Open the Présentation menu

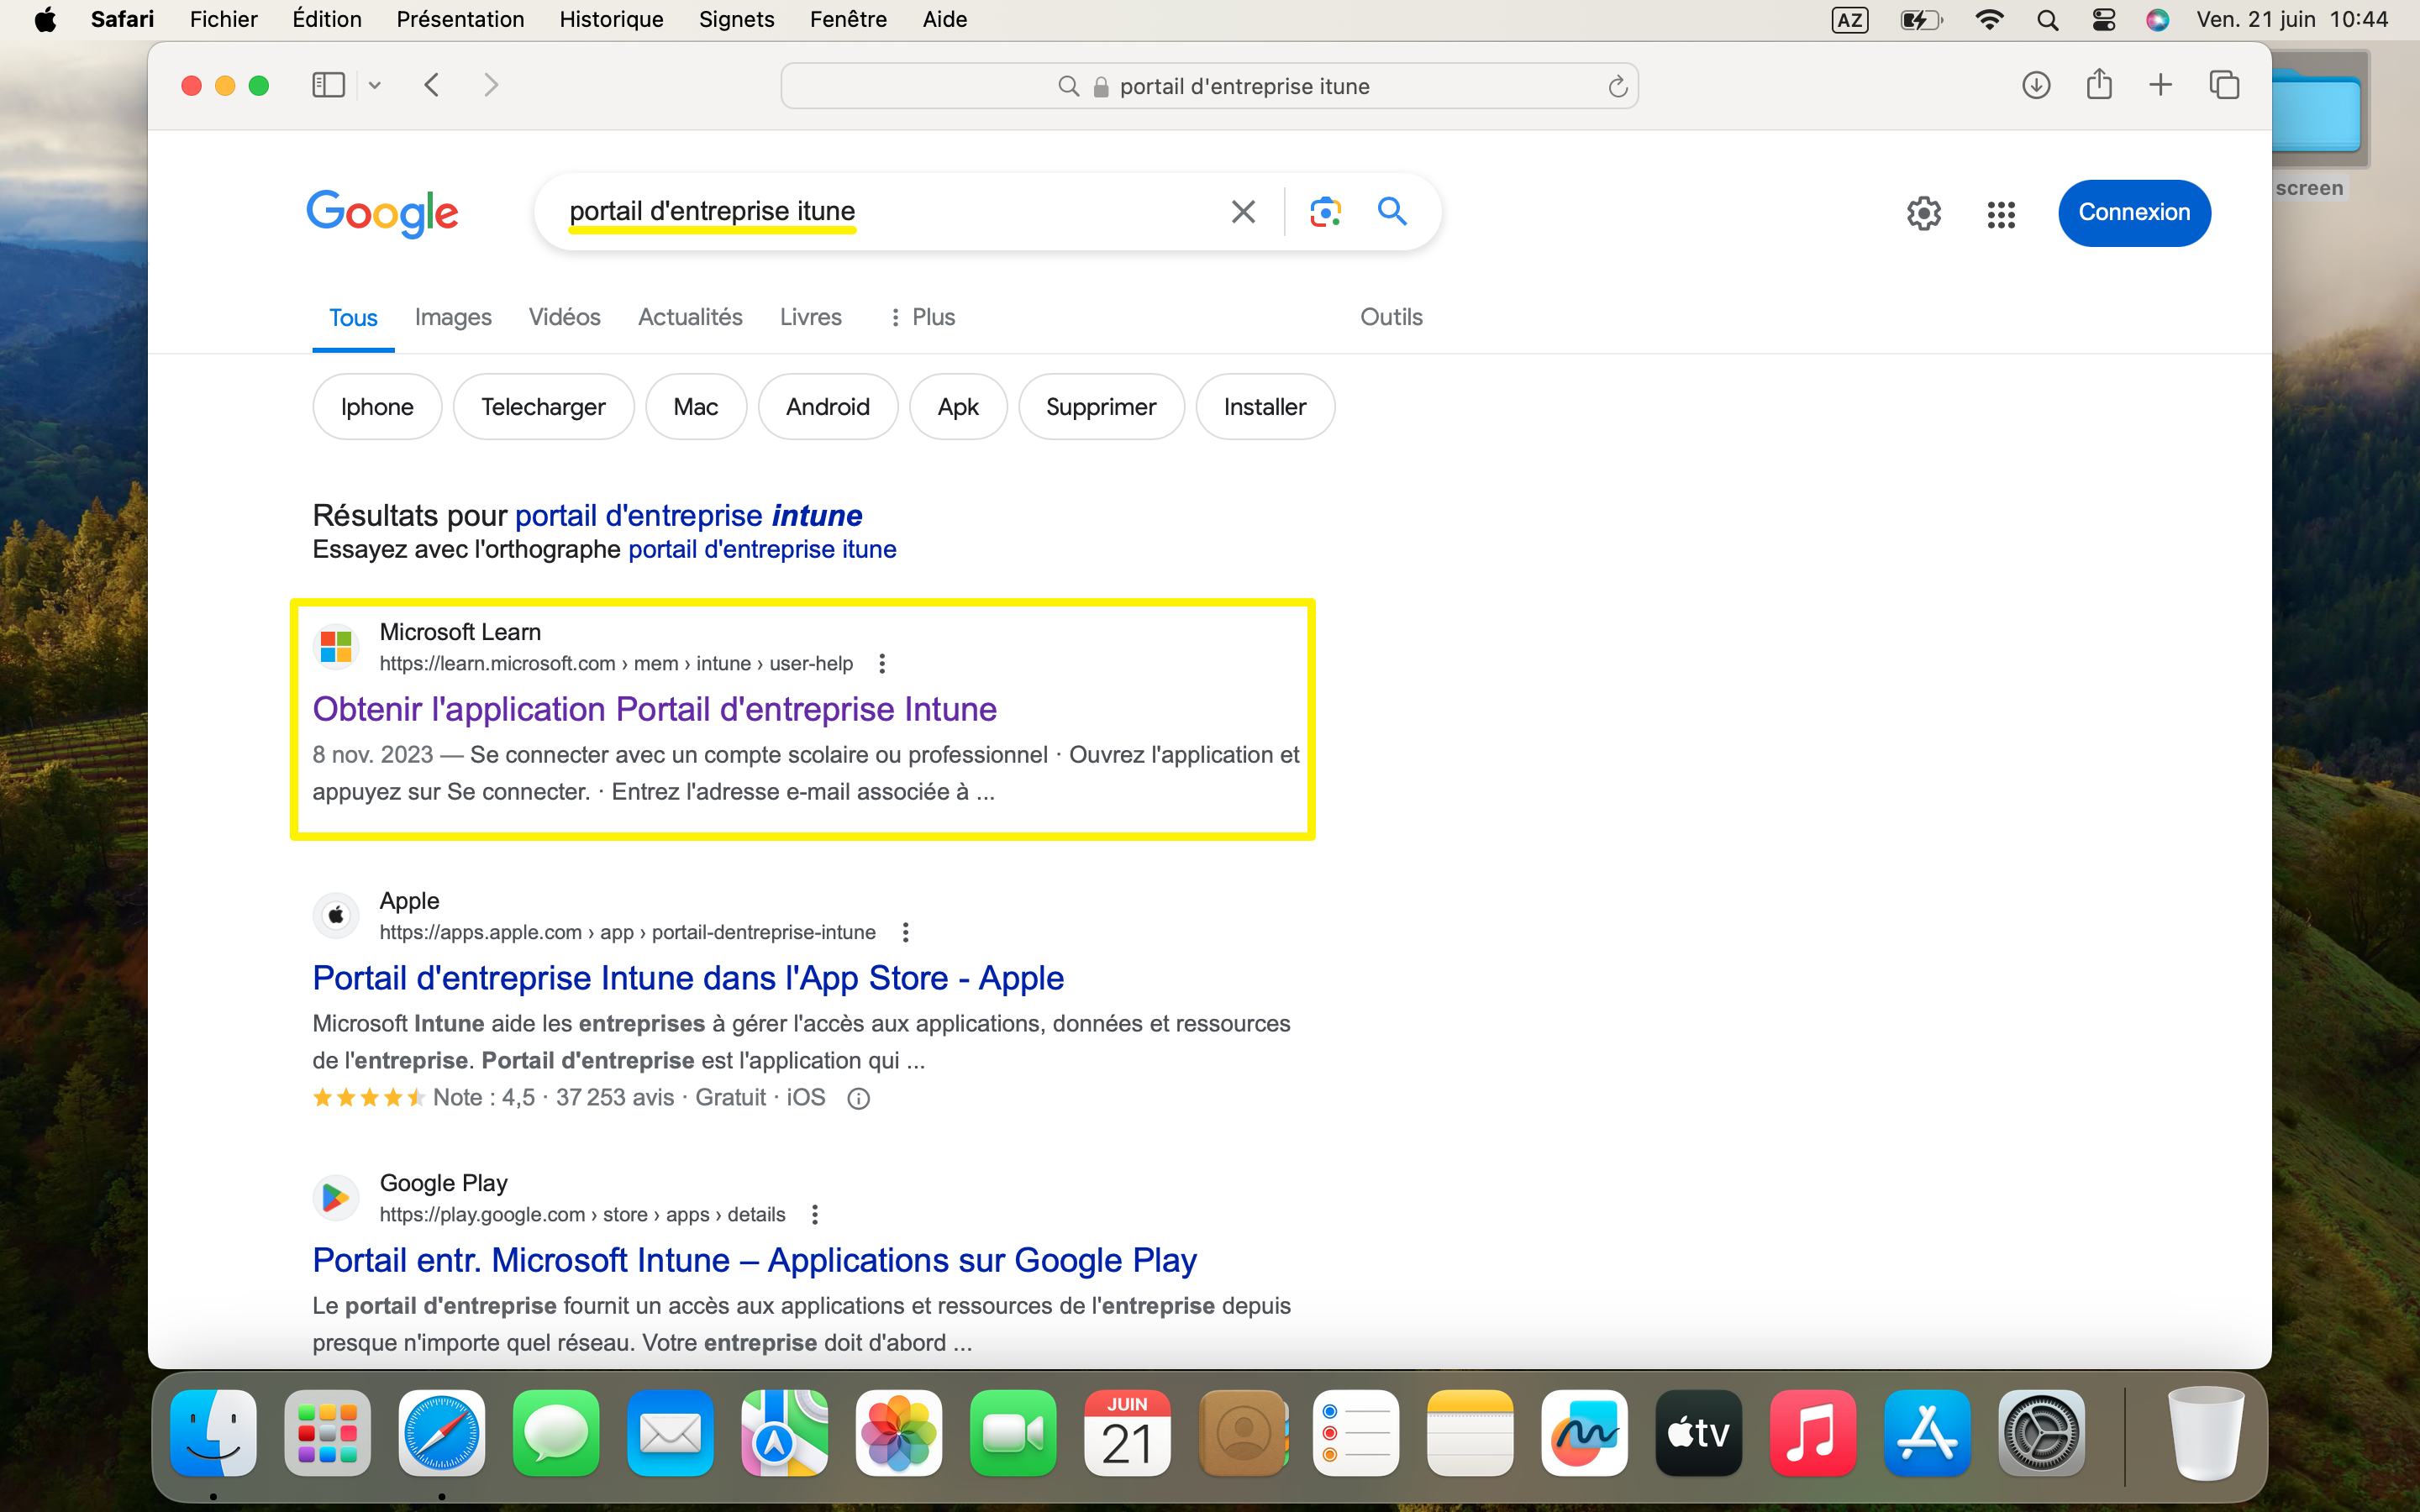pos(460,19)
